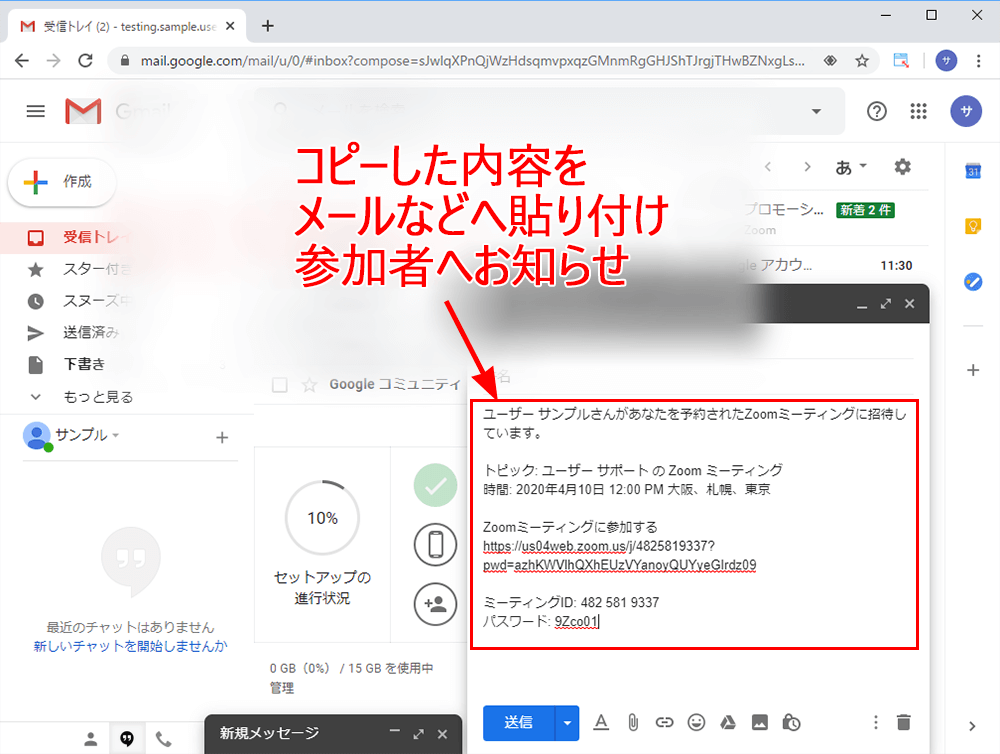Open text formatting options (underlined A)

(601, 722)
